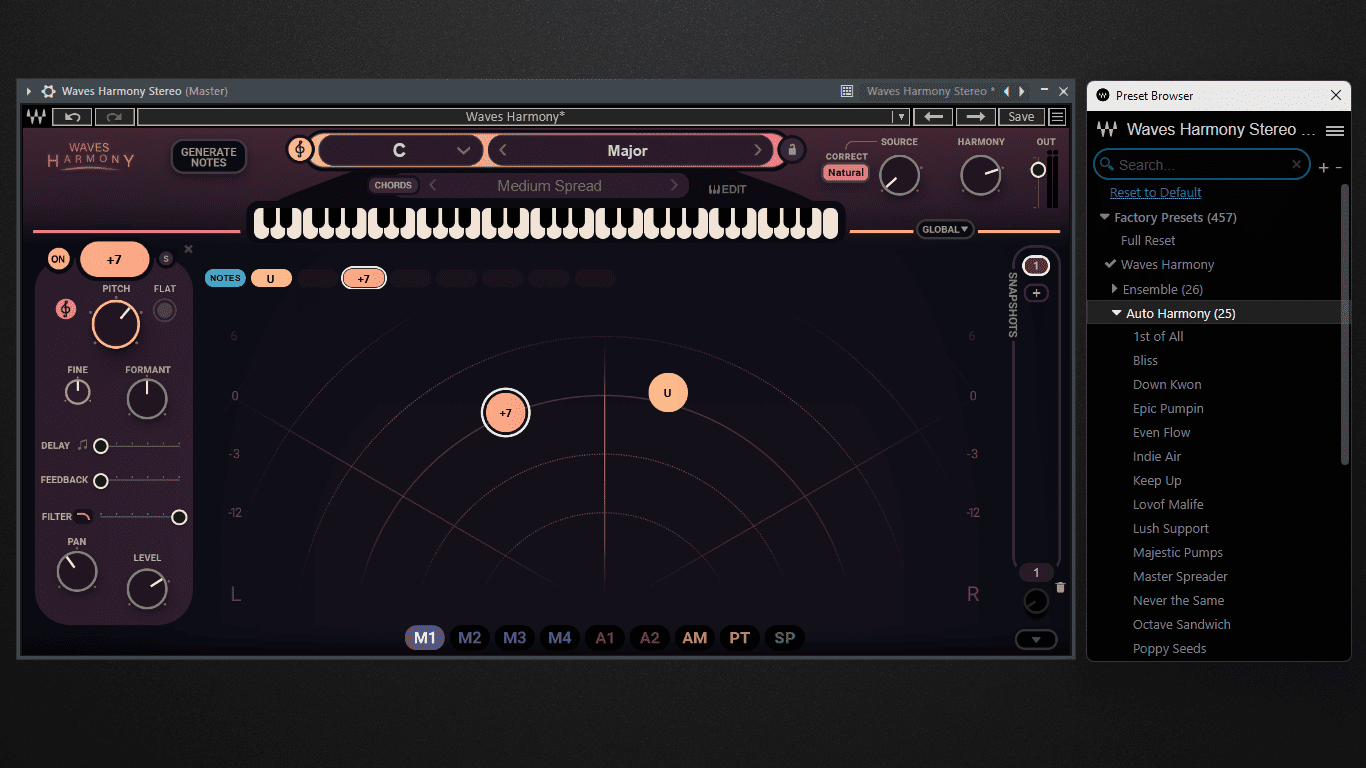Click the minus icon in Preset Browser
Viewport: 1366px width, 768px height.
(x=1339, y=167)
